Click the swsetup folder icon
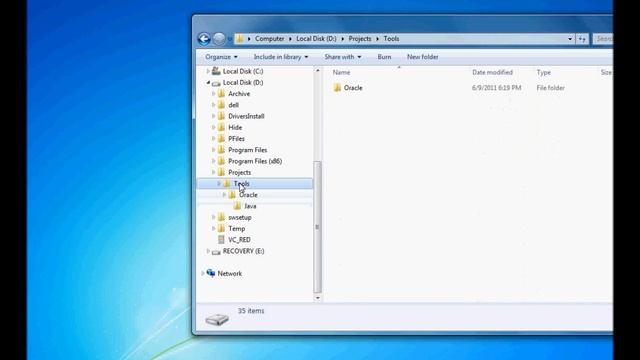 click(221, 217)
